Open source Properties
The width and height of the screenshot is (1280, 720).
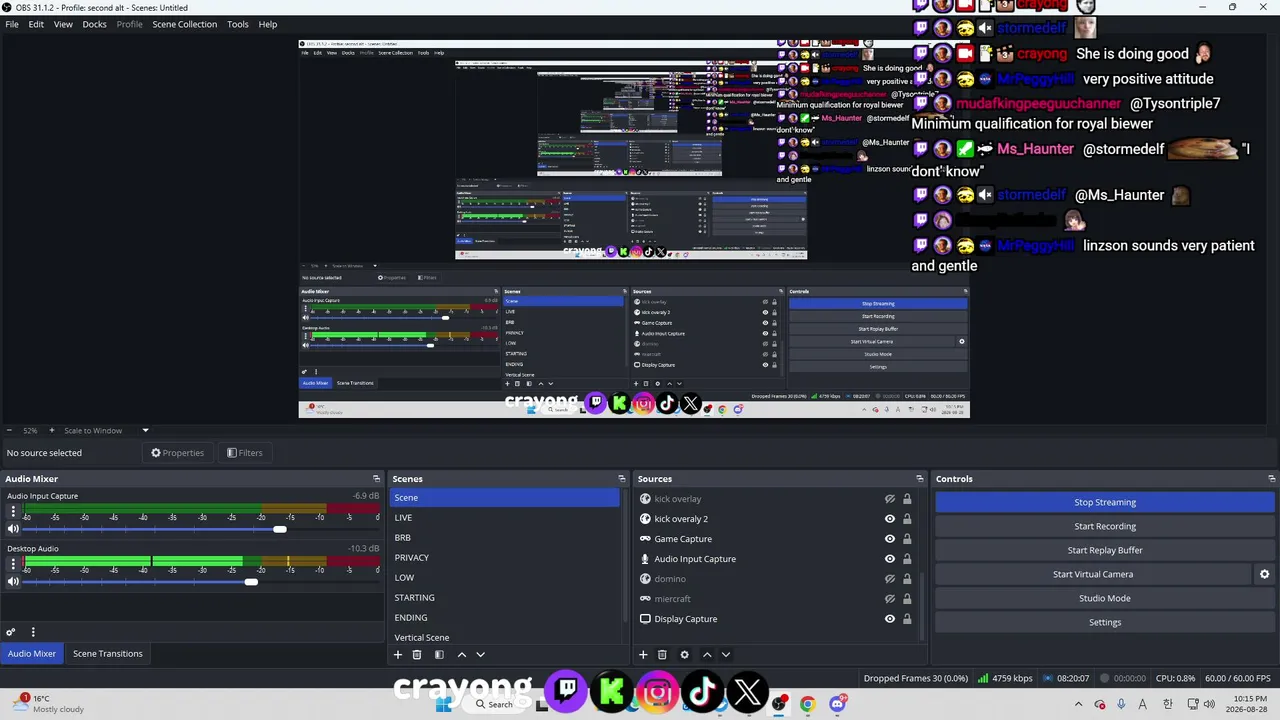coord(178,453)
